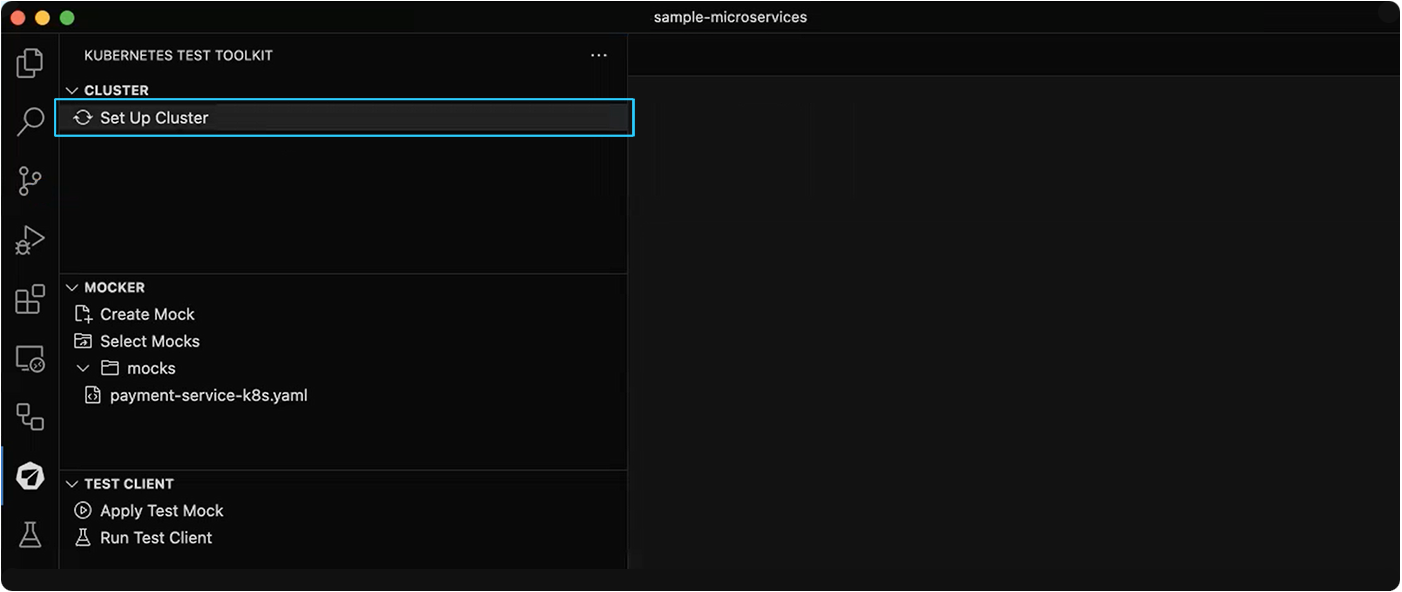Collapse the TEST CLIENT section

click(71, 483)
